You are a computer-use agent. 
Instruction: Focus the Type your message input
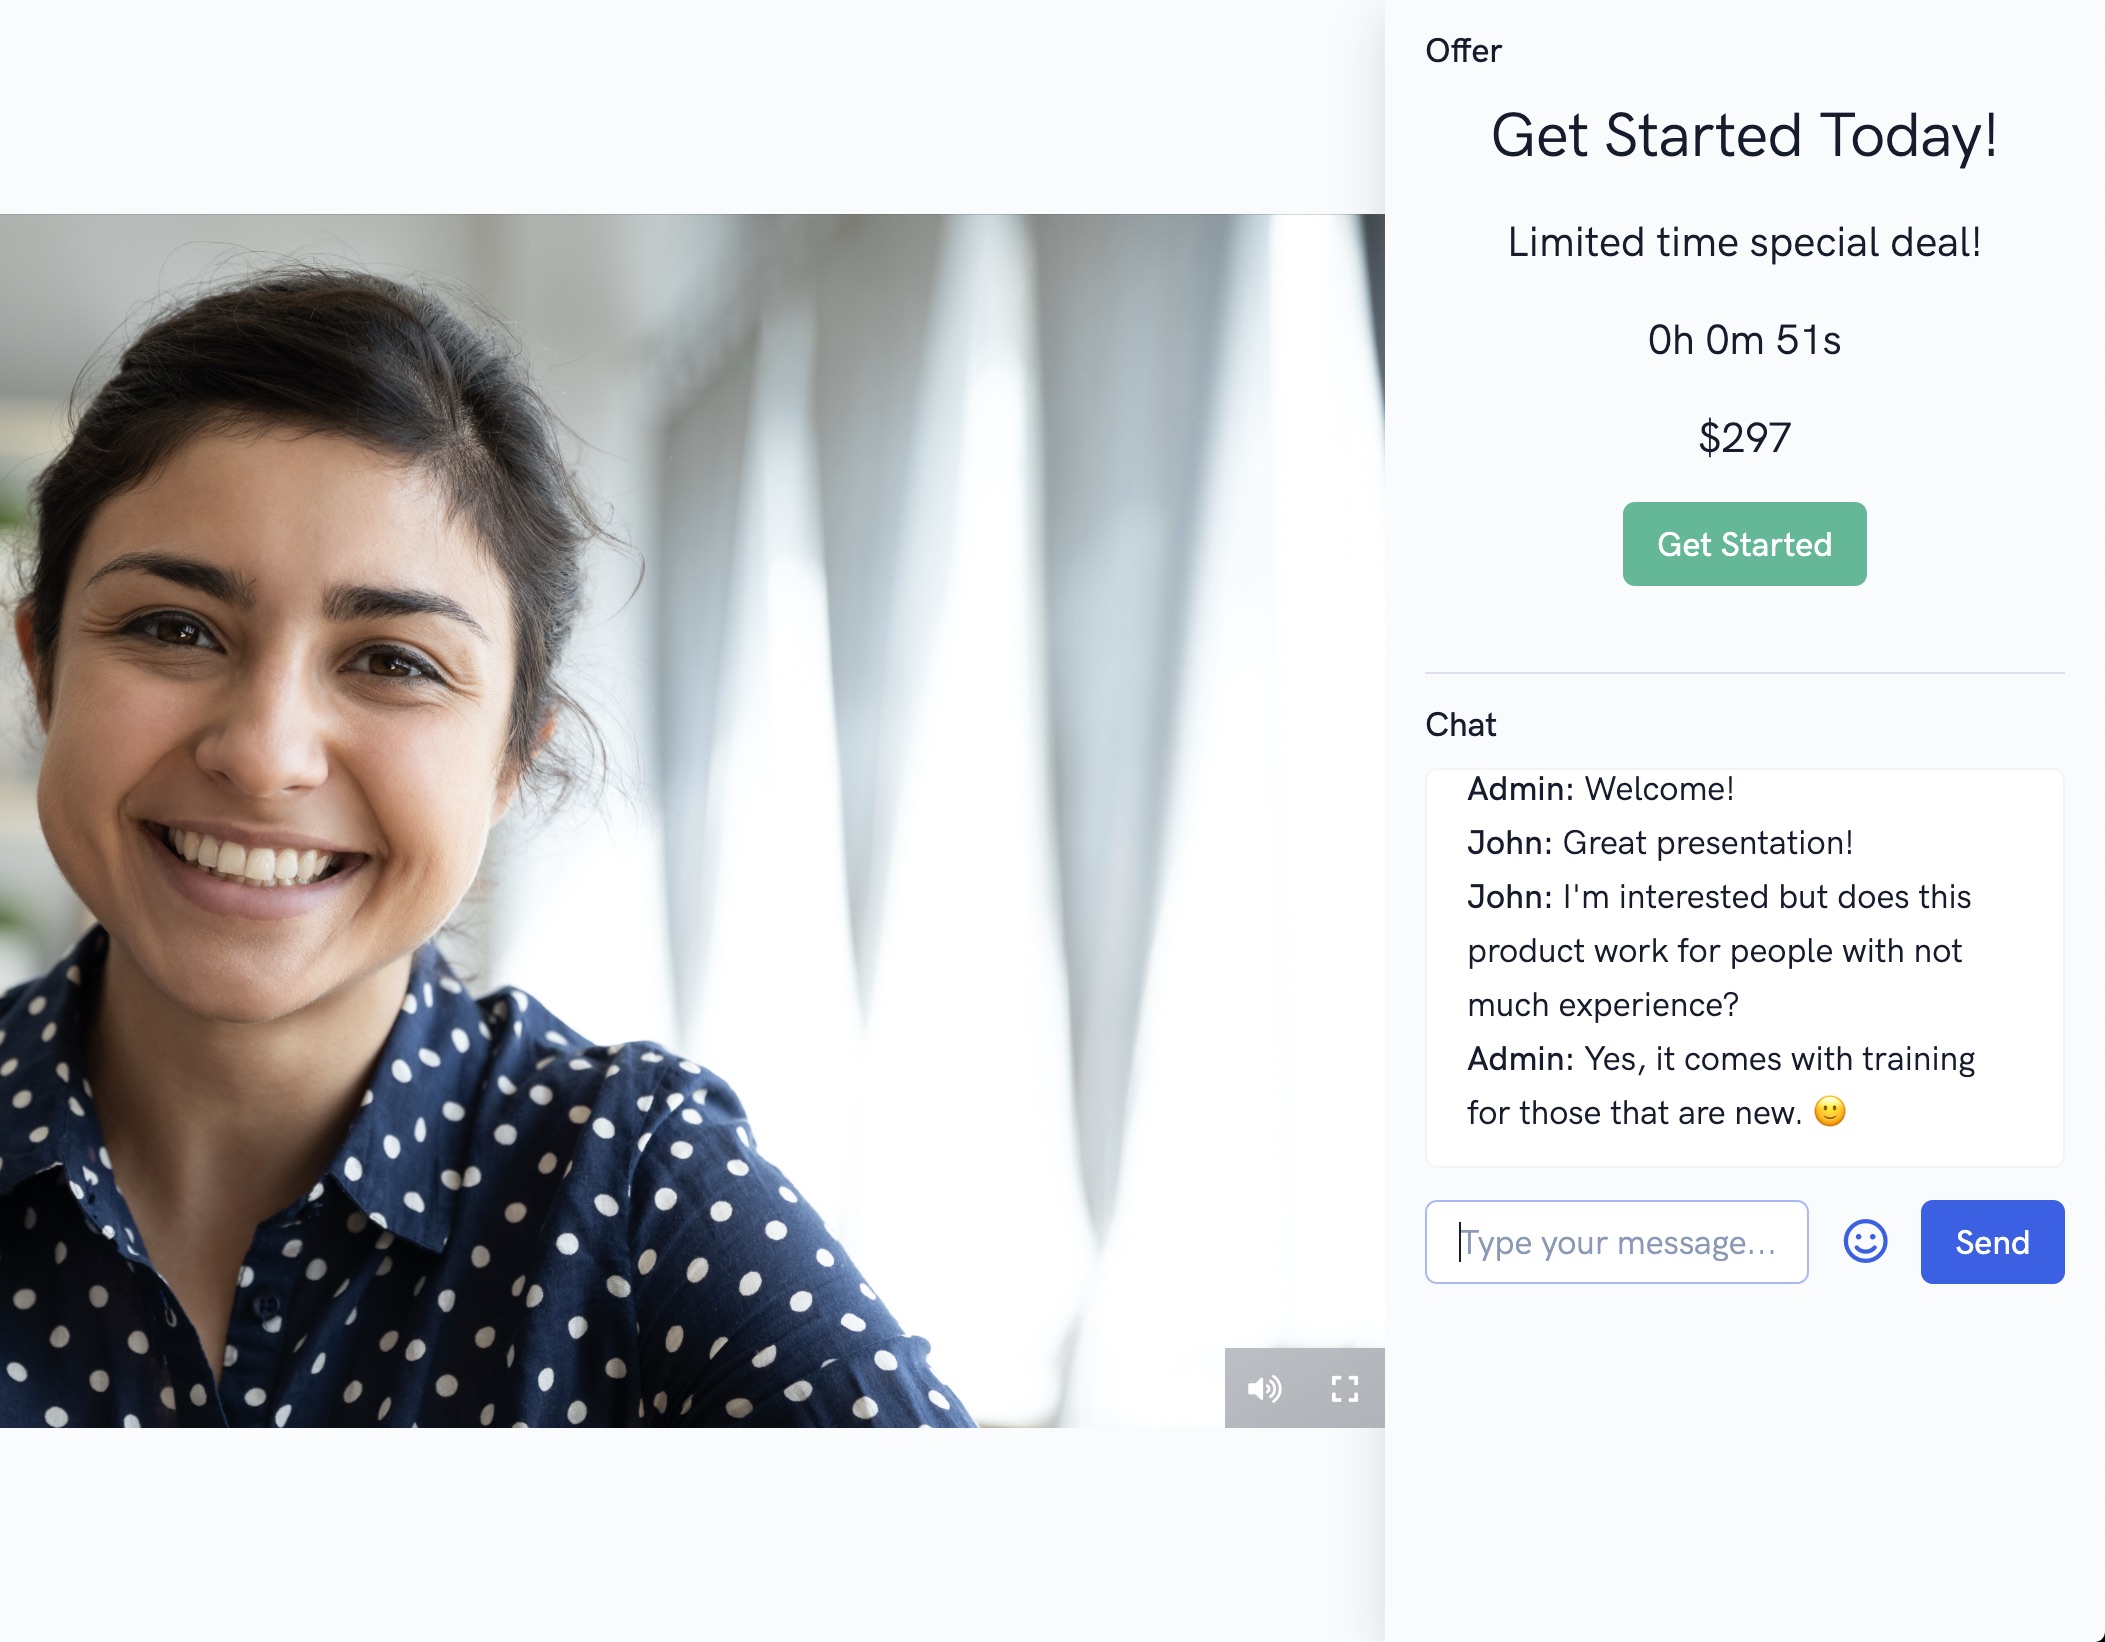click(x=1616, y=1242)
